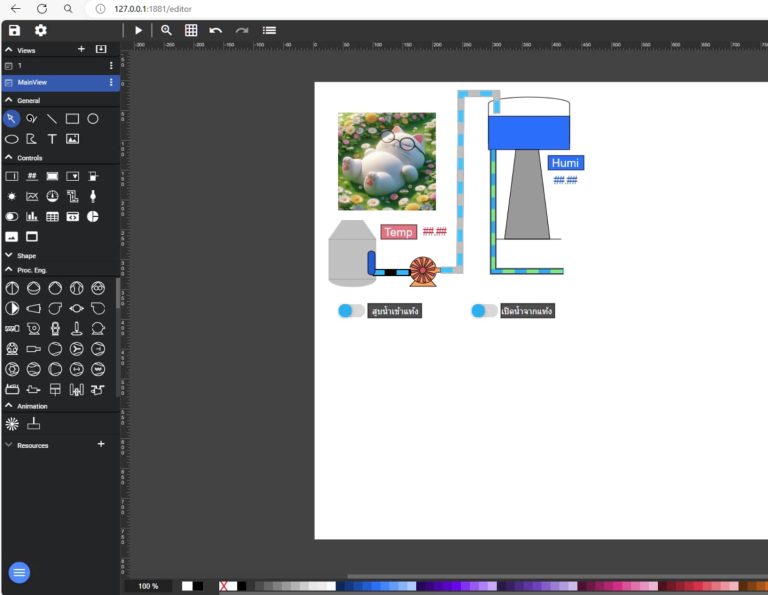
Task: Add a new view with plus icon
Action: click(81, 49)
